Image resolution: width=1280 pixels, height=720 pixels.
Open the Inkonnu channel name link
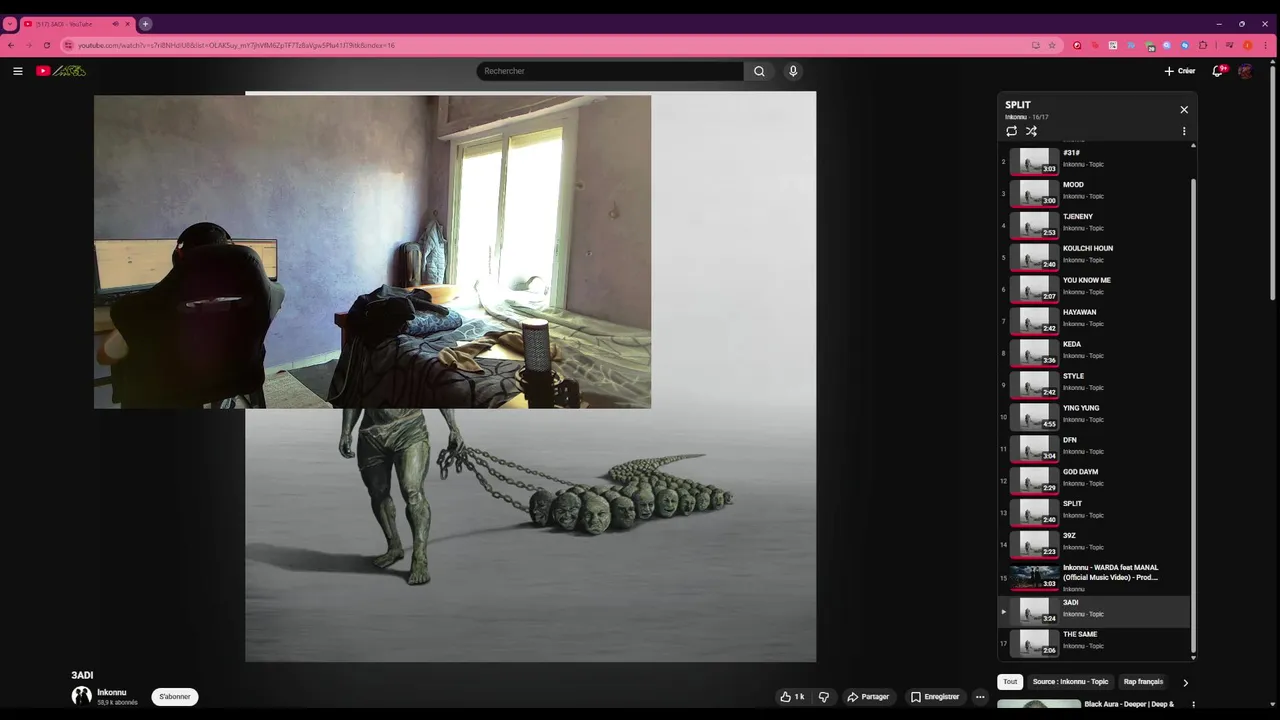tap(112, 692)
